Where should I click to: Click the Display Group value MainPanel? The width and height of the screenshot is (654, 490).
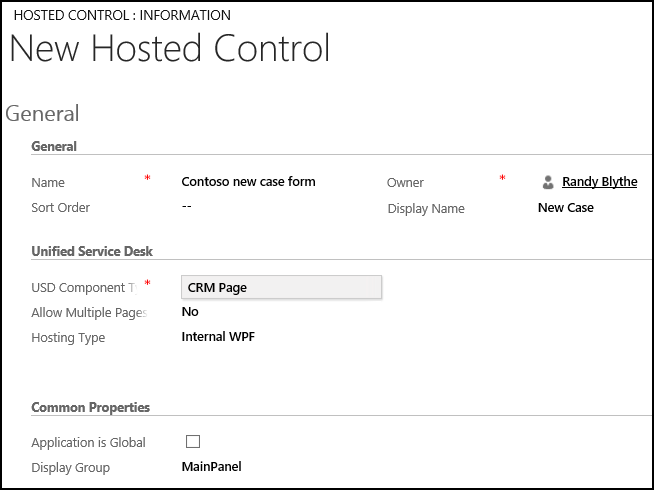211,467
